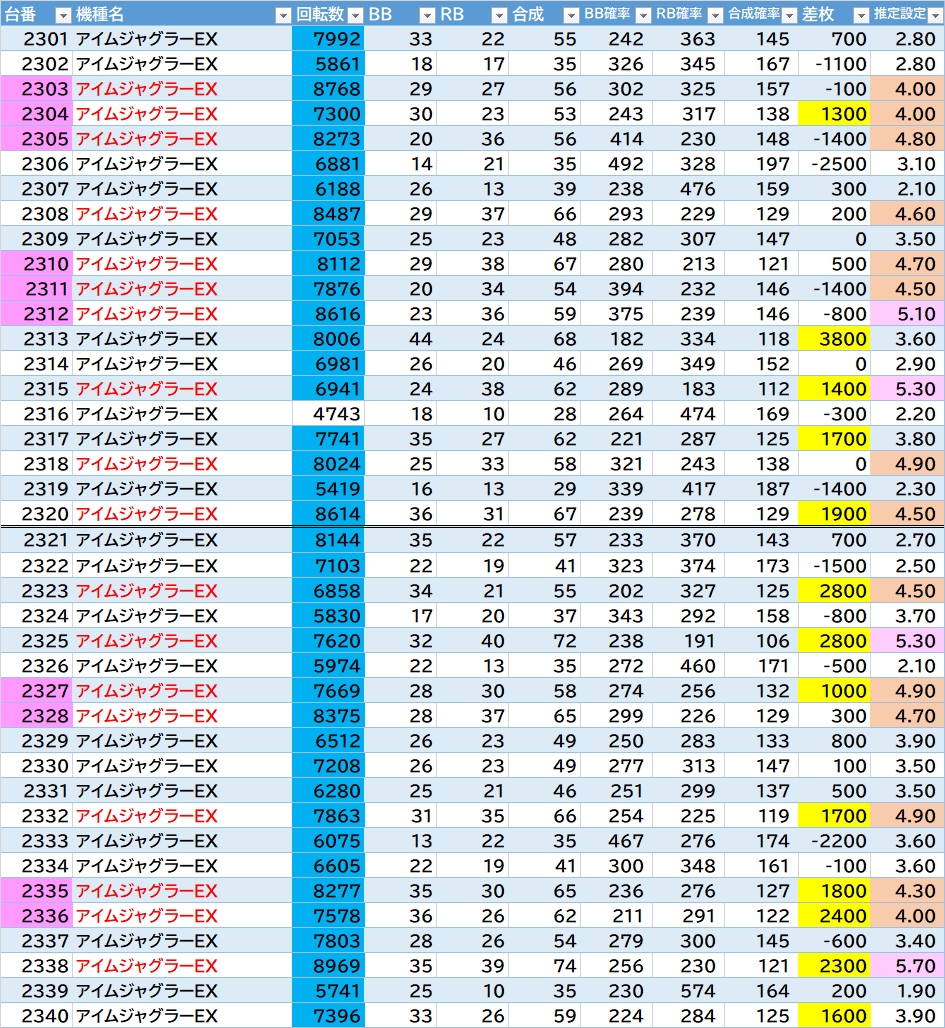The width and height of the screenshot is (945, 1028).
Task: Select pink-highlighted machine number 2305
Action: (36, 139)
